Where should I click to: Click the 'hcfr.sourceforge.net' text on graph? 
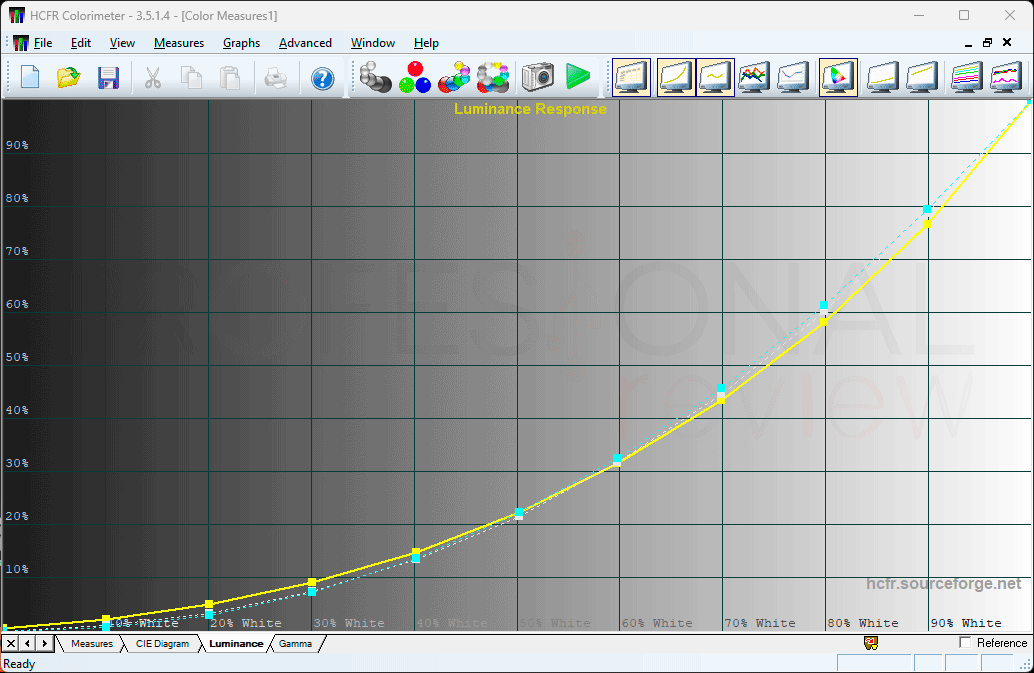click(944, 583)
